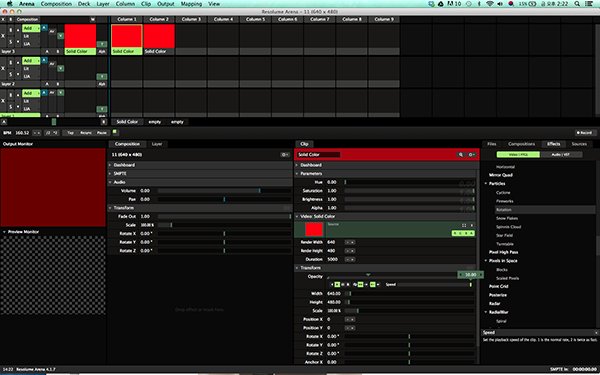Trigger Column 3 header

coord(191,19)
